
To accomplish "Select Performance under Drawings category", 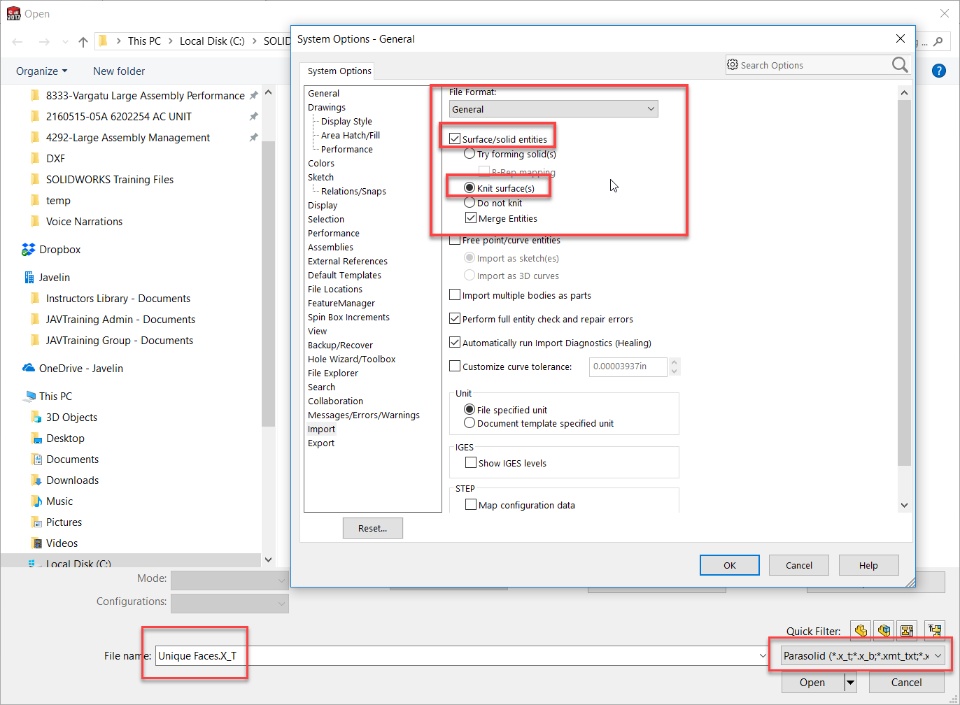I will pos(347,149).
